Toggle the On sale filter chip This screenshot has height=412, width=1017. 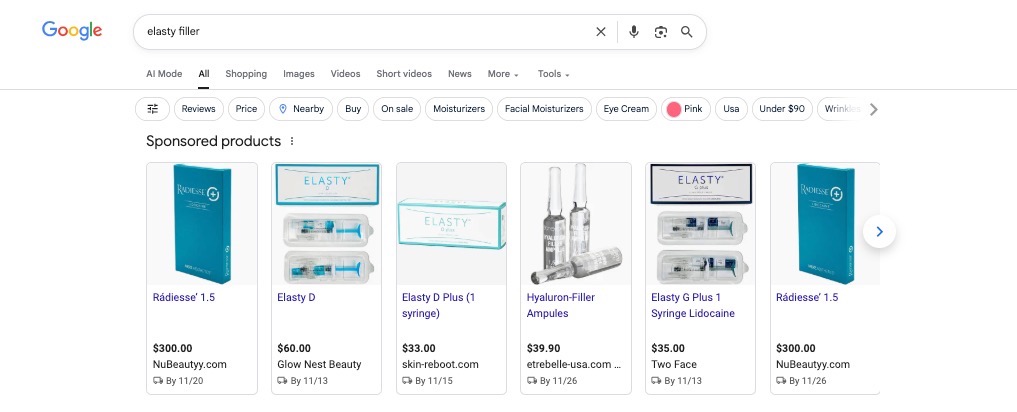tap(396, 109)
